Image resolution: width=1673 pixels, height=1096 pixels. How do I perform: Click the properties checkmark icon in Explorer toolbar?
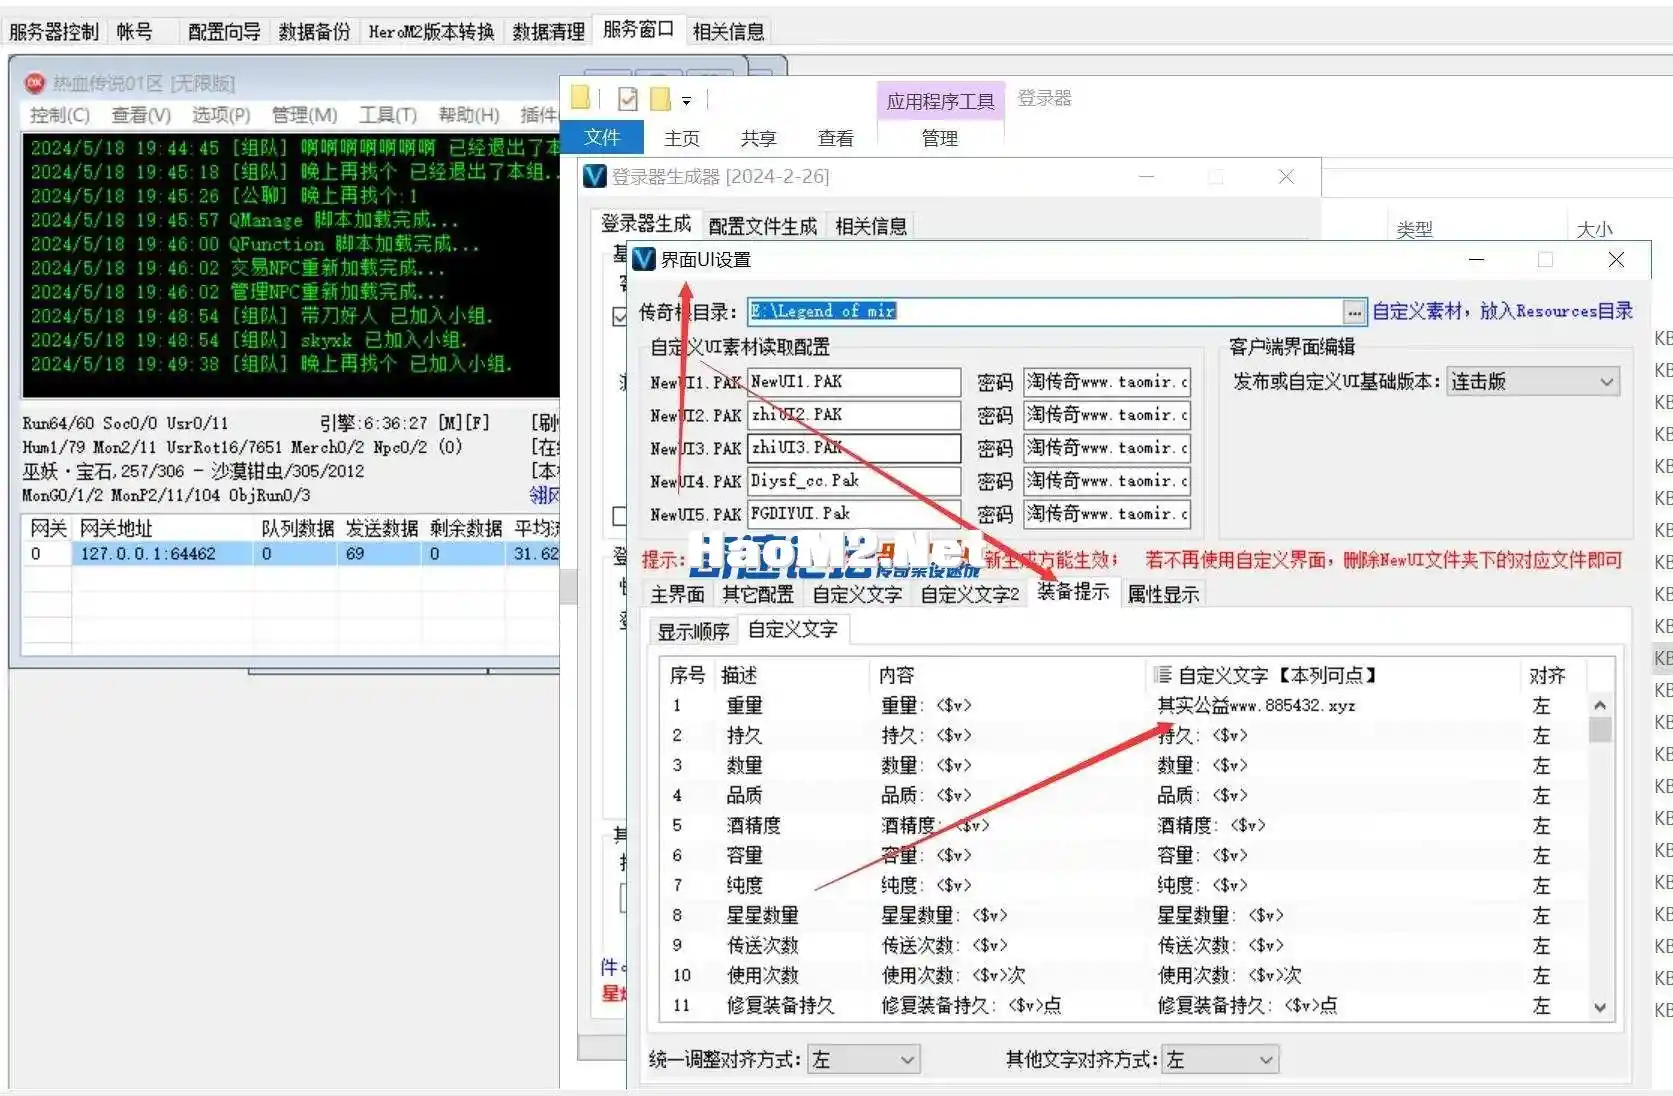click(x=628, y=99)
